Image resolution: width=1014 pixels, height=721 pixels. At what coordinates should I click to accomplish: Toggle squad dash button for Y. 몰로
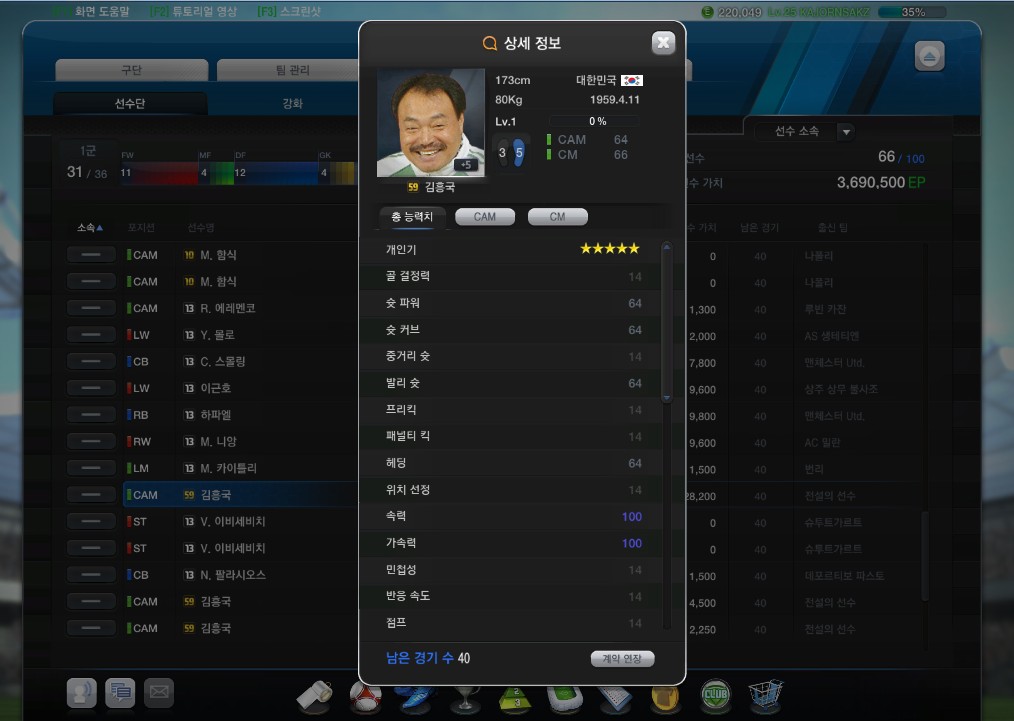pyautogui.click(x=91, y=335)
